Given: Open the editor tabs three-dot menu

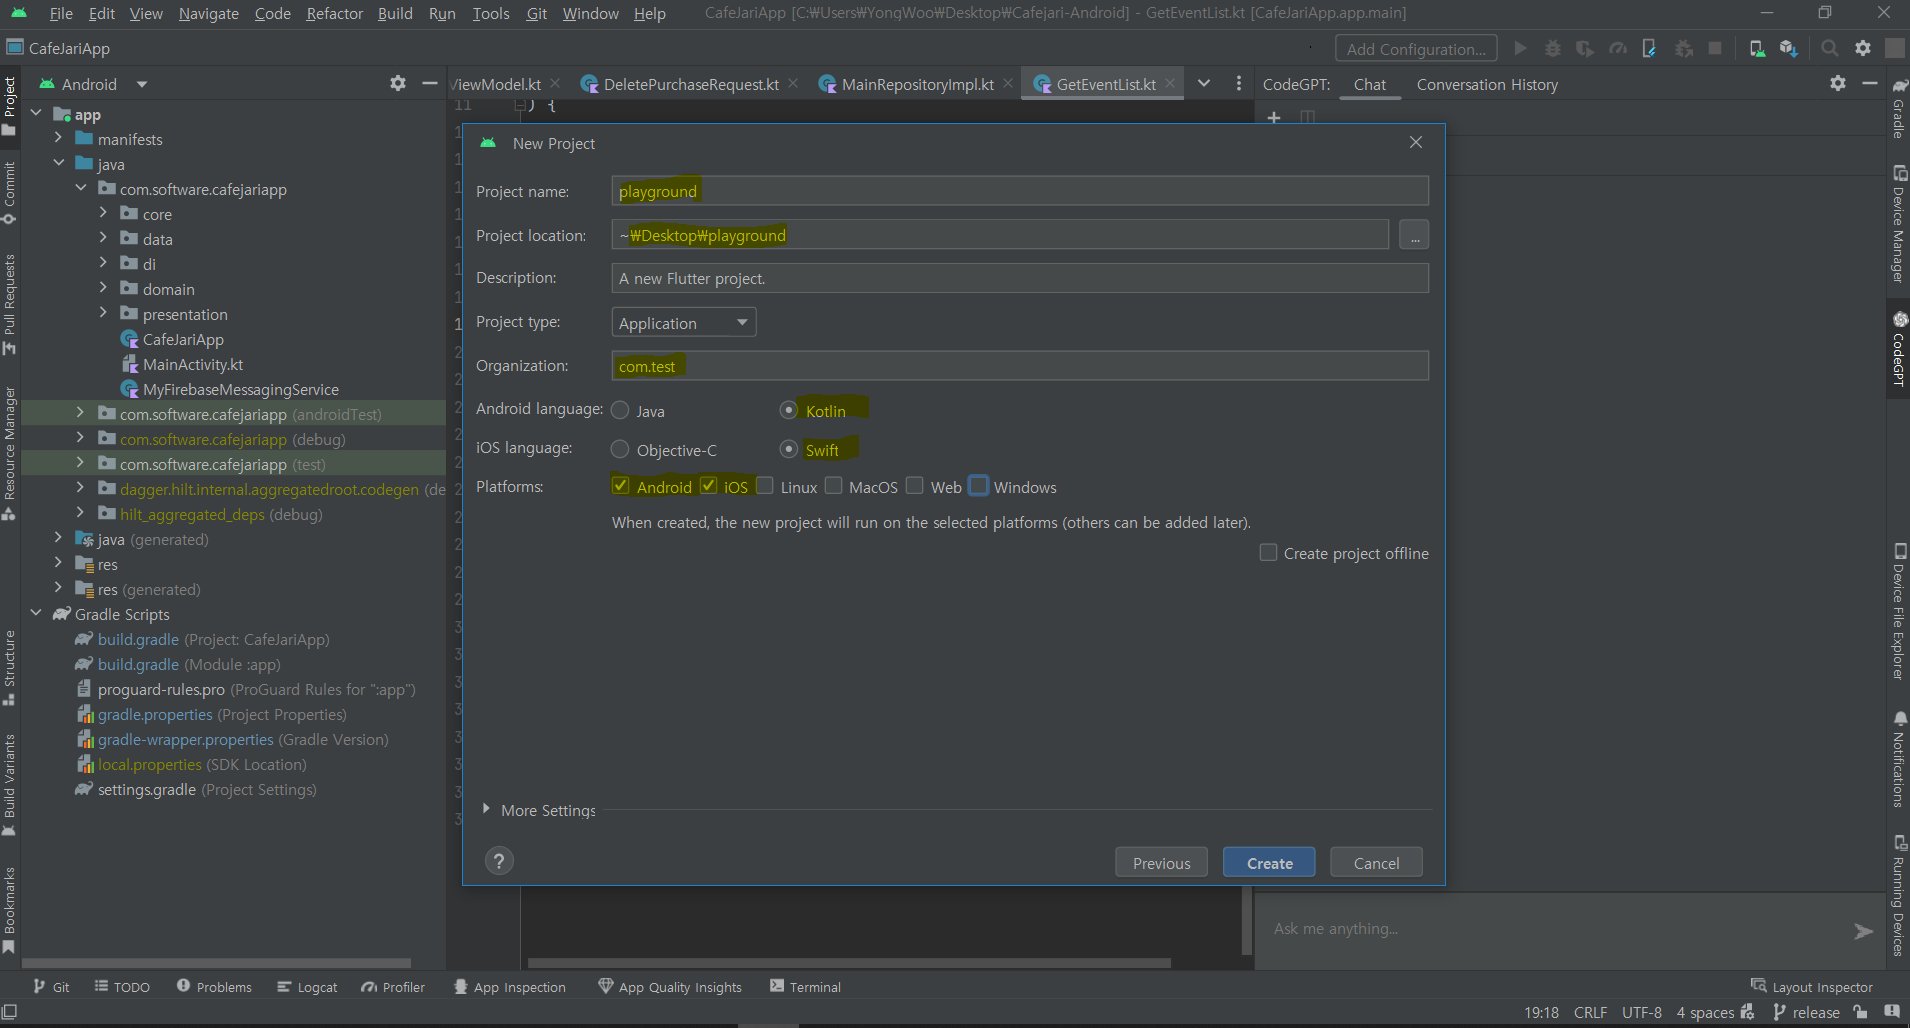Looking at the screenshot, I should pos(1238,84).
